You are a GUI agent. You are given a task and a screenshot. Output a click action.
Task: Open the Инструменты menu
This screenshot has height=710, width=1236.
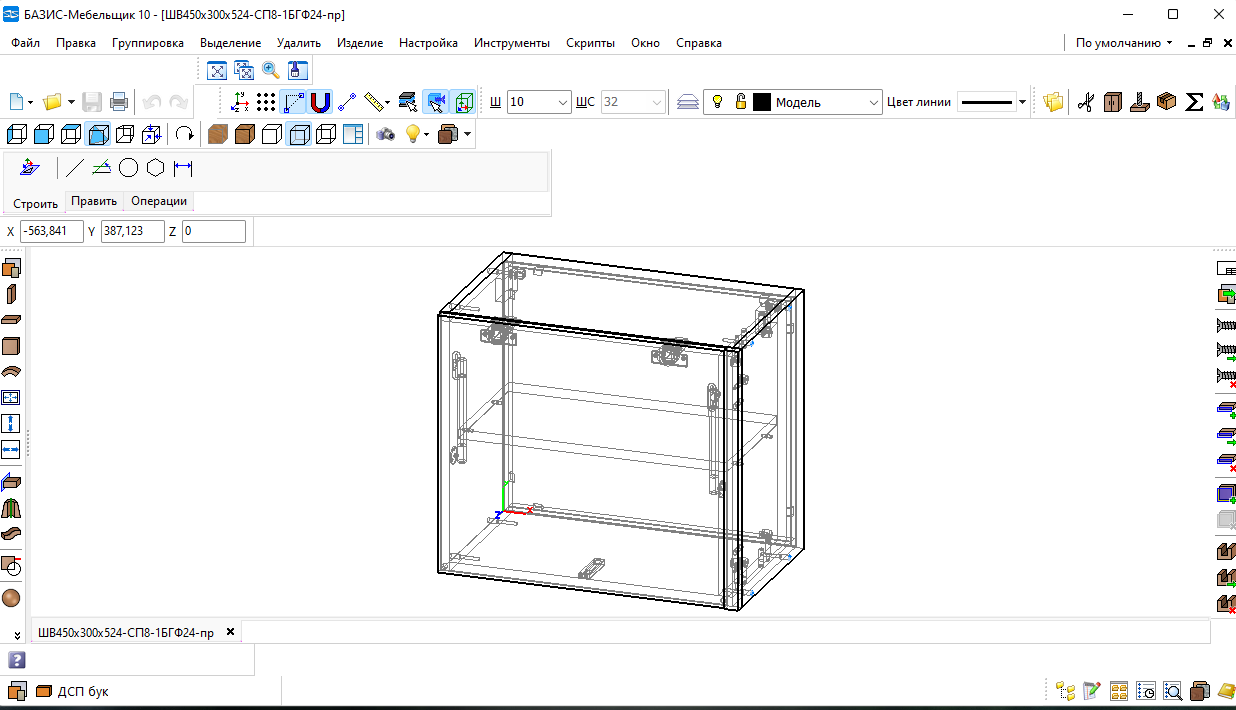tap(511, 43)
